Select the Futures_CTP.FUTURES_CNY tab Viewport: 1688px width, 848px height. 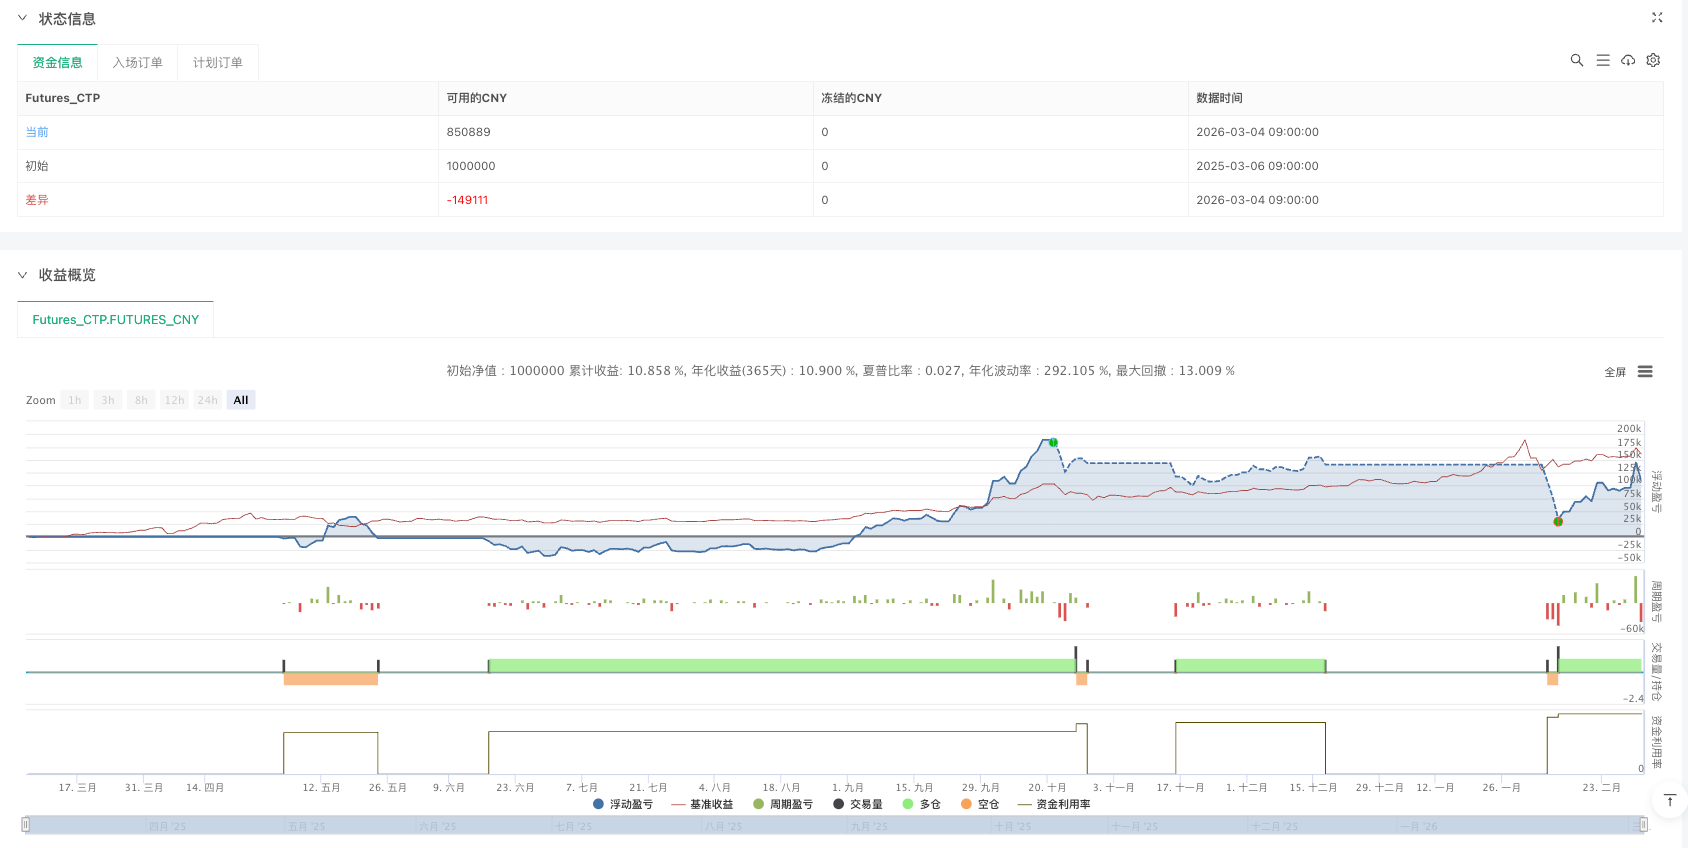[115, 320]
